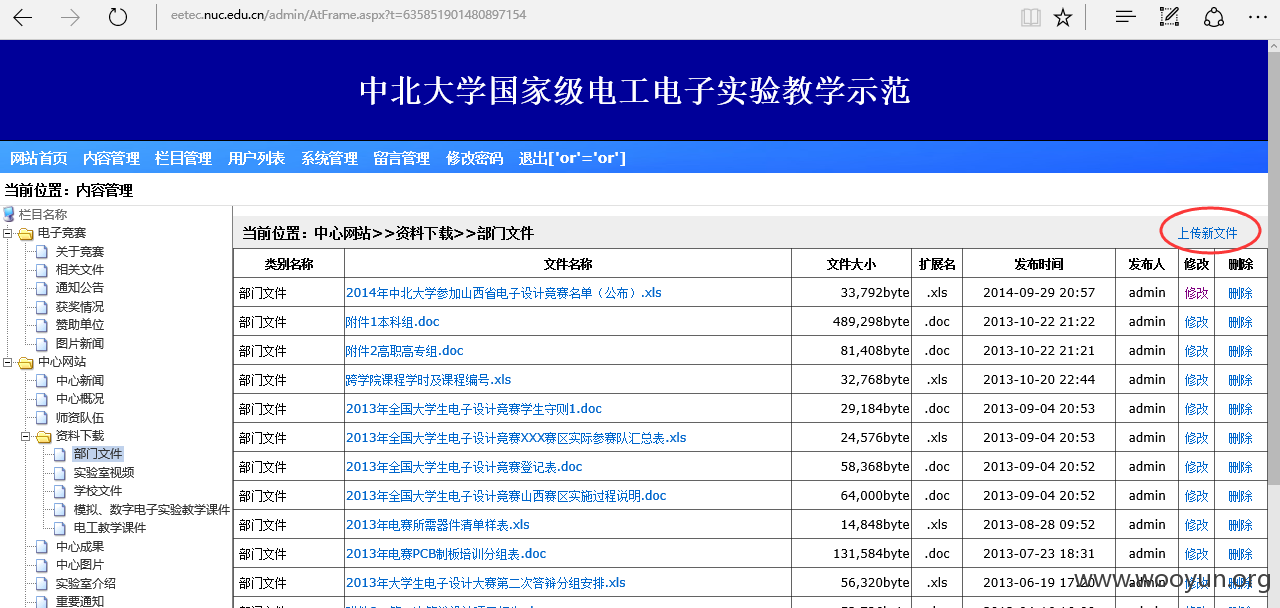Select 关于竞赛 in the tree
Viewport: 1280px width, 608px height.
coord(79,252)
